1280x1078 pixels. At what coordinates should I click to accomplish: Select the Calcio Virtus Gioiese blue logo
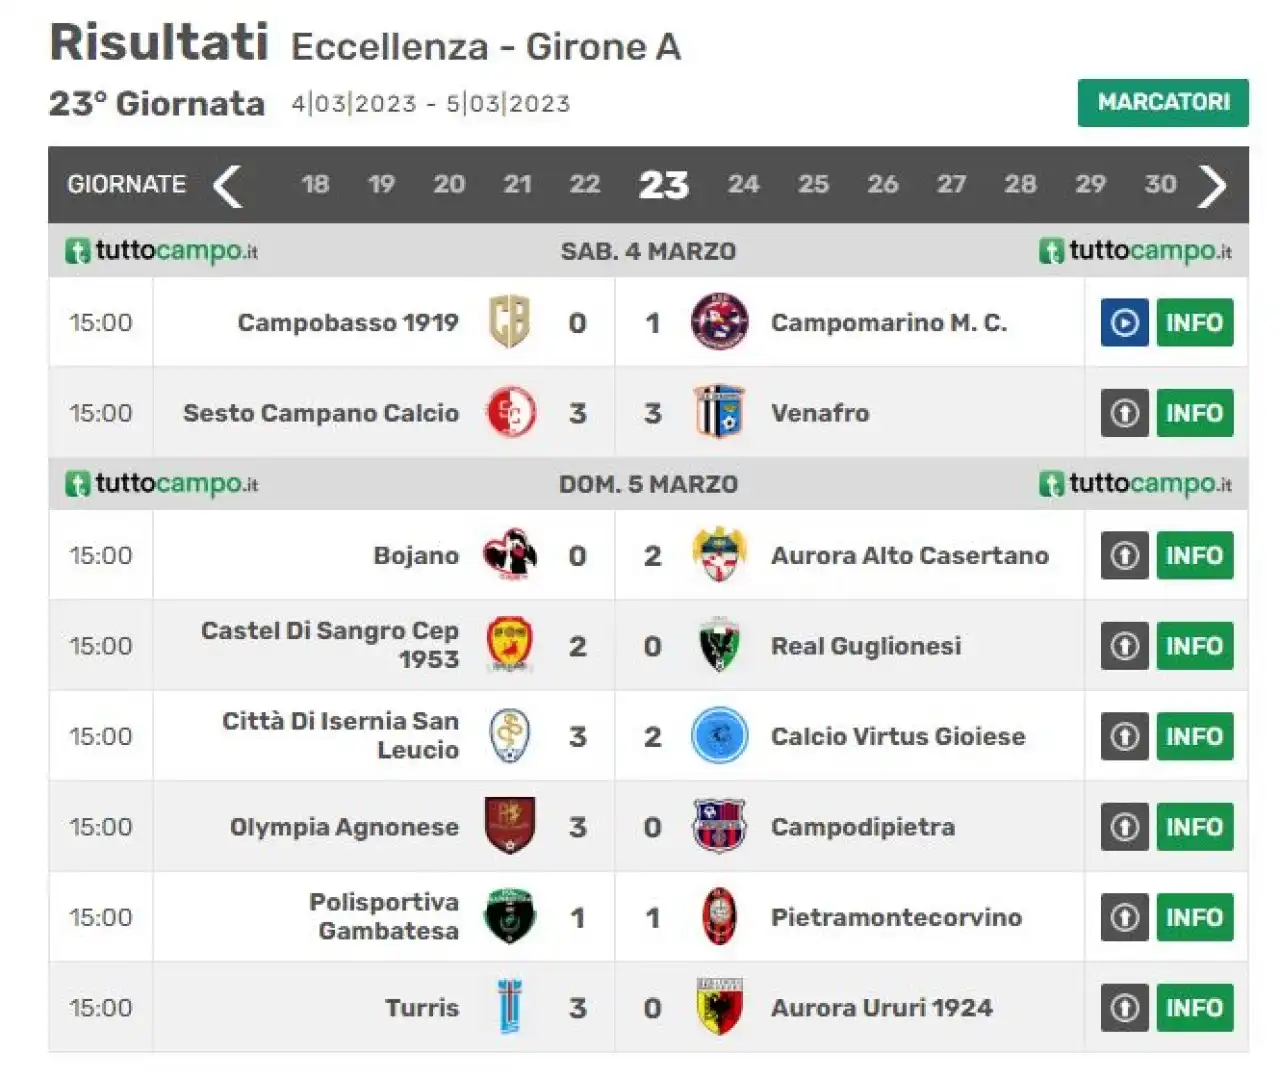[720, 736]
